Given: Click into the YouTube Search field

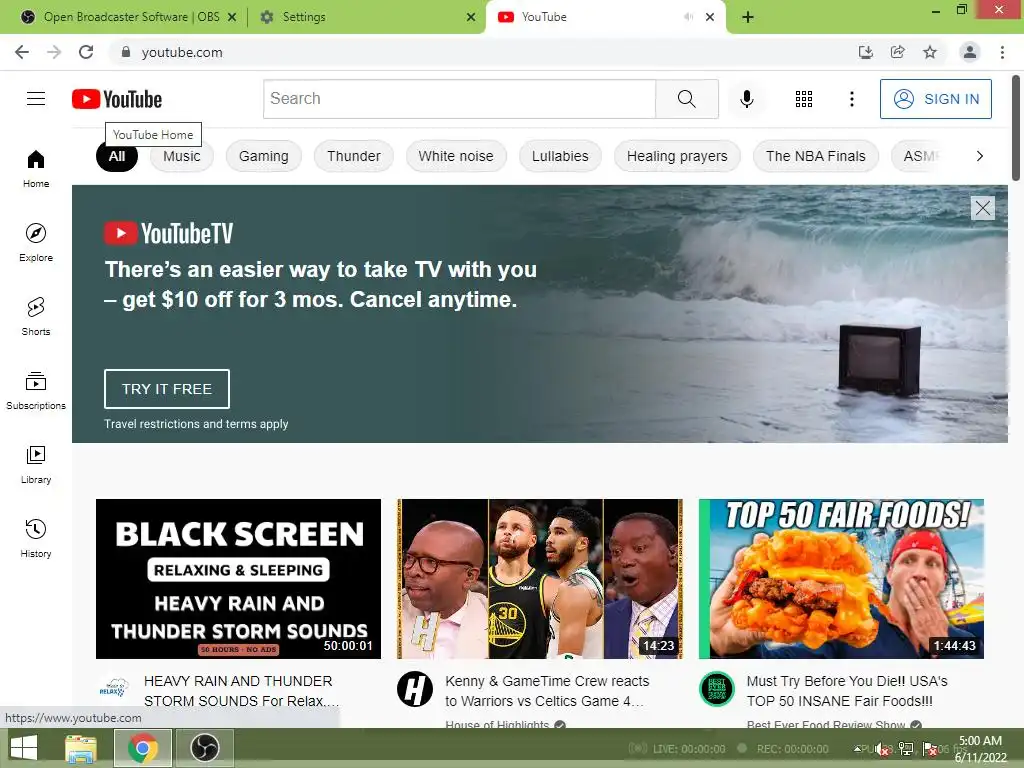Looking at the screenshot, I should tap(459, 99).
